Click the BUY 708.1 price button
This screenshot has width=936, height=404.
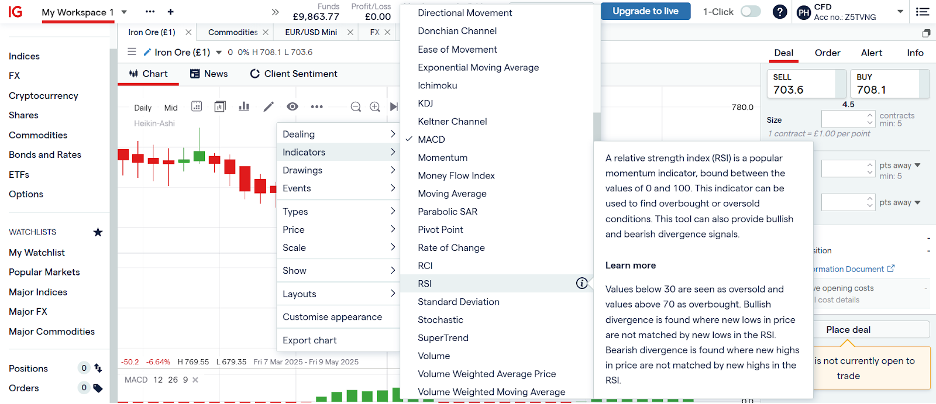click(x=889, y=84)
